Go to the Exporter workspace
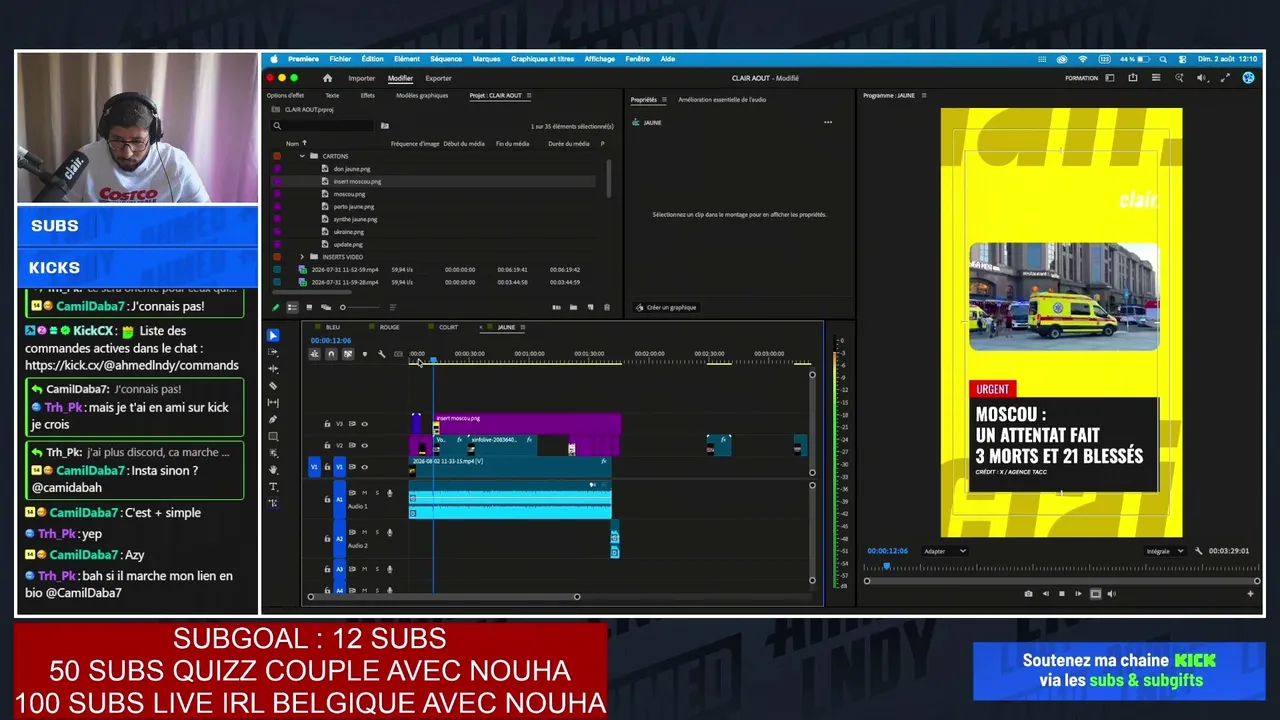The image size is (1280, 720). click(x=438, y=78)
